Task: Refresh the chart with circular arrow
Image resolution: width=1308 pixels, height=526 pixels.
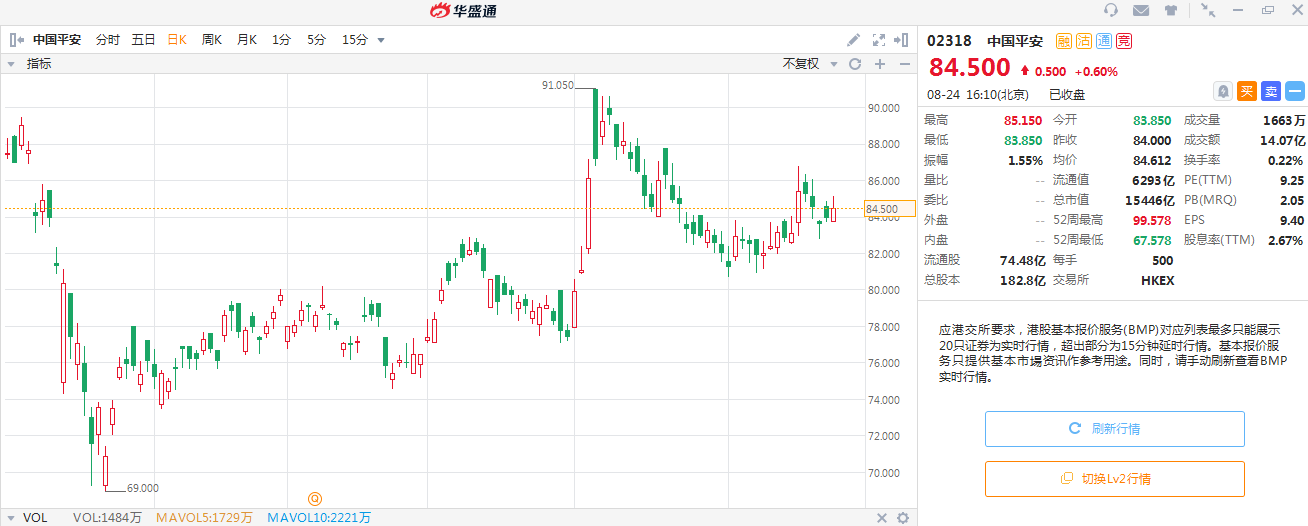Action: (x=855, y=64)
